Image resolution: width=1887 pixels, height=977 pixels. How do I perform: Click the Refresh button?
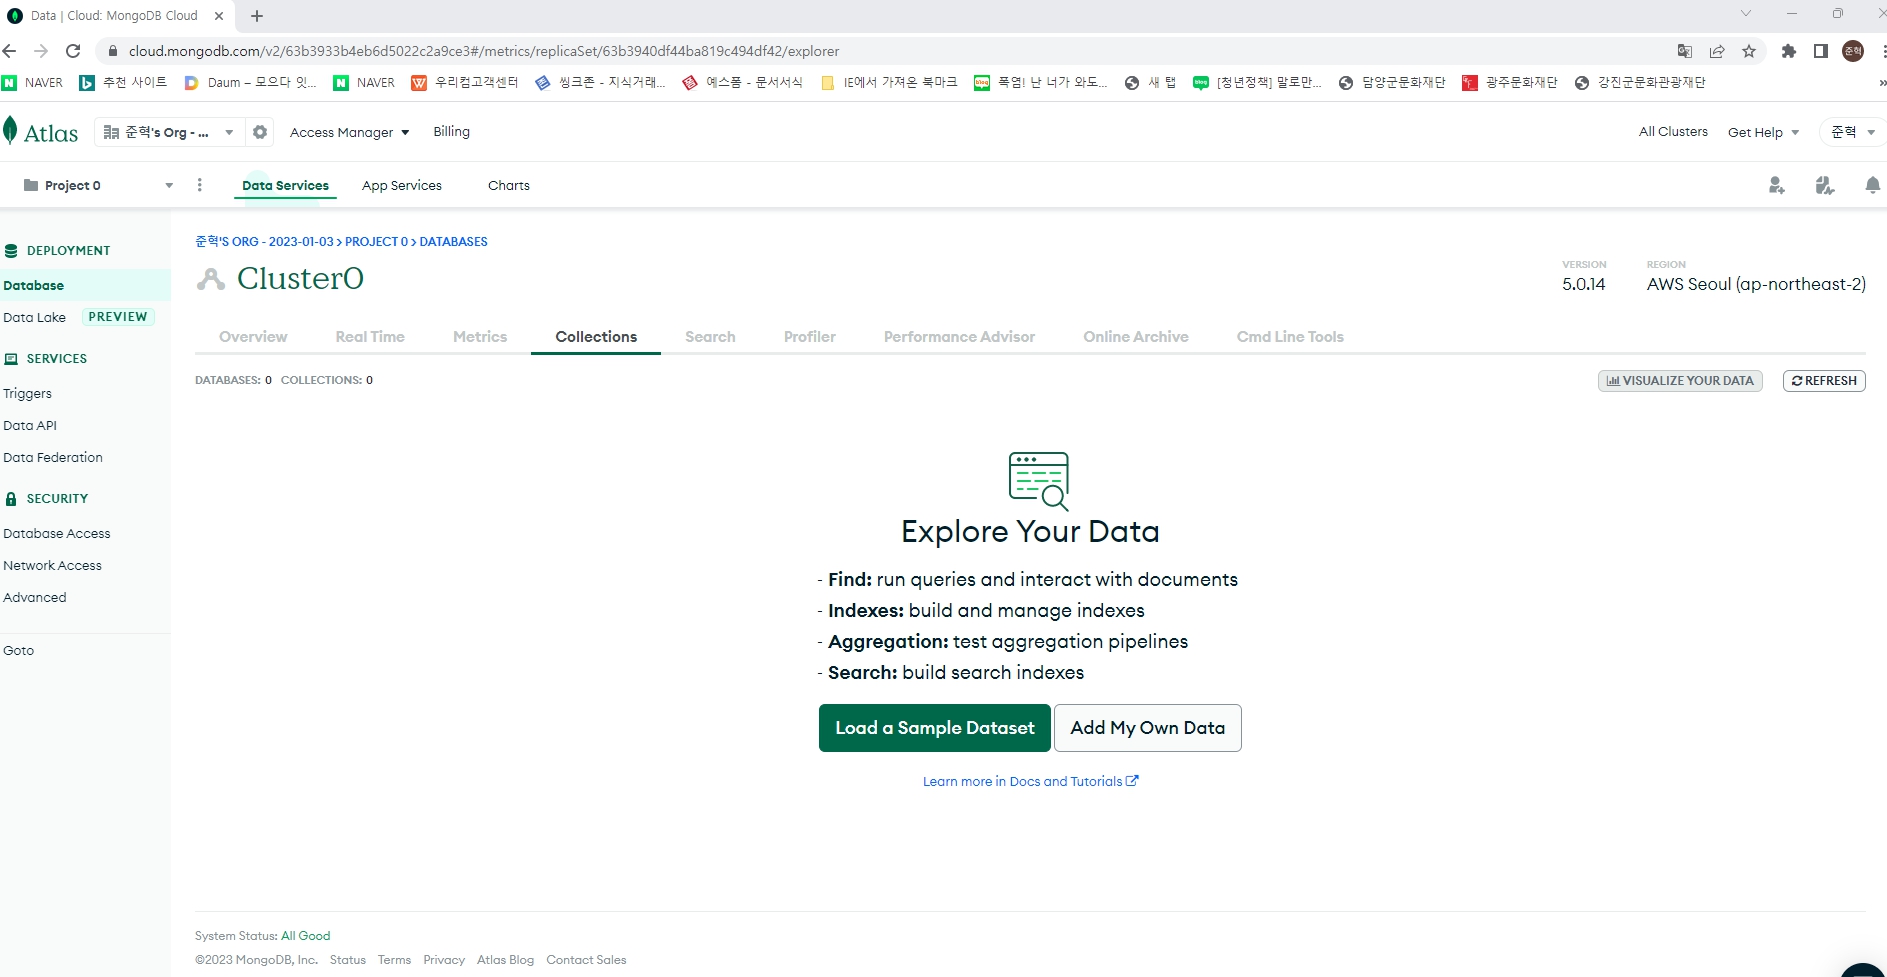point(1824,381)
